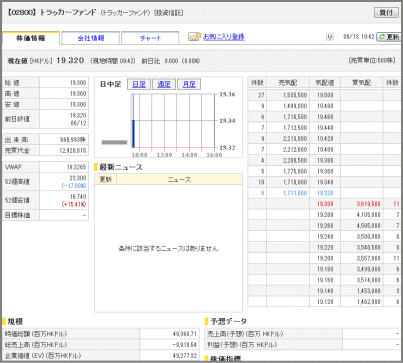Click the 売買単位 trading unit text
This screenshot has height=363, width=403.
click(372, 60)
